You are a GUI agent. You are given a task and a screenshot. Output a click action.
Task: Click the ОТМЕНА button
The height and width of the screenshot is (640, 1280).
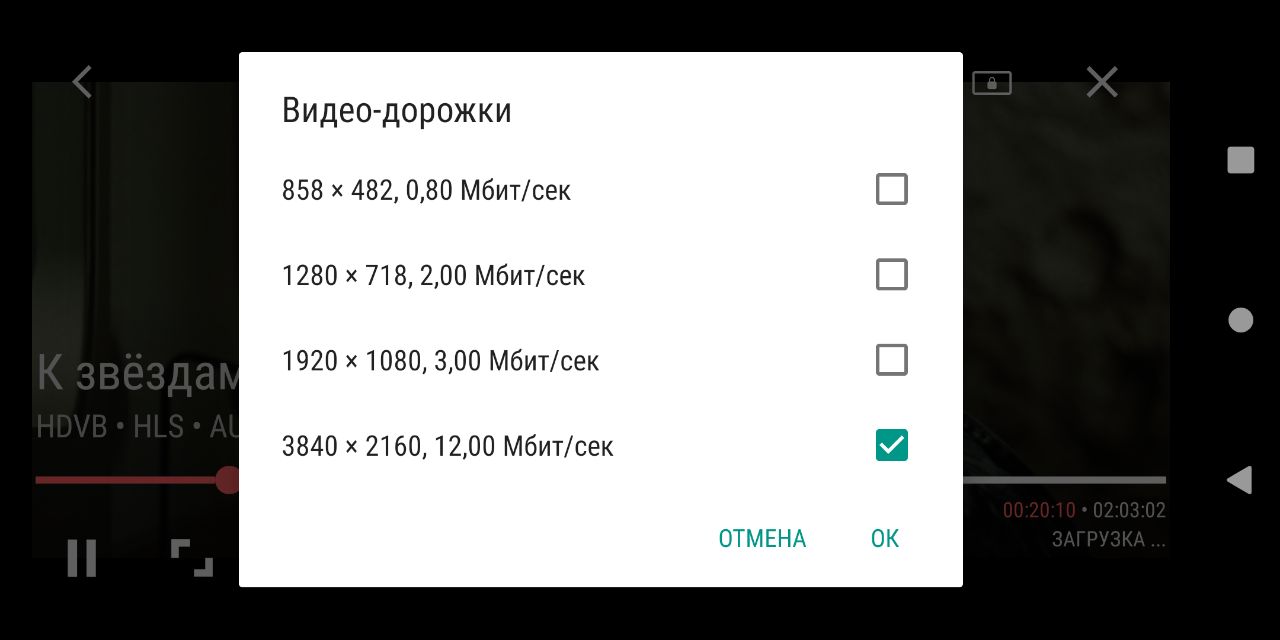(x=762, y=539)
